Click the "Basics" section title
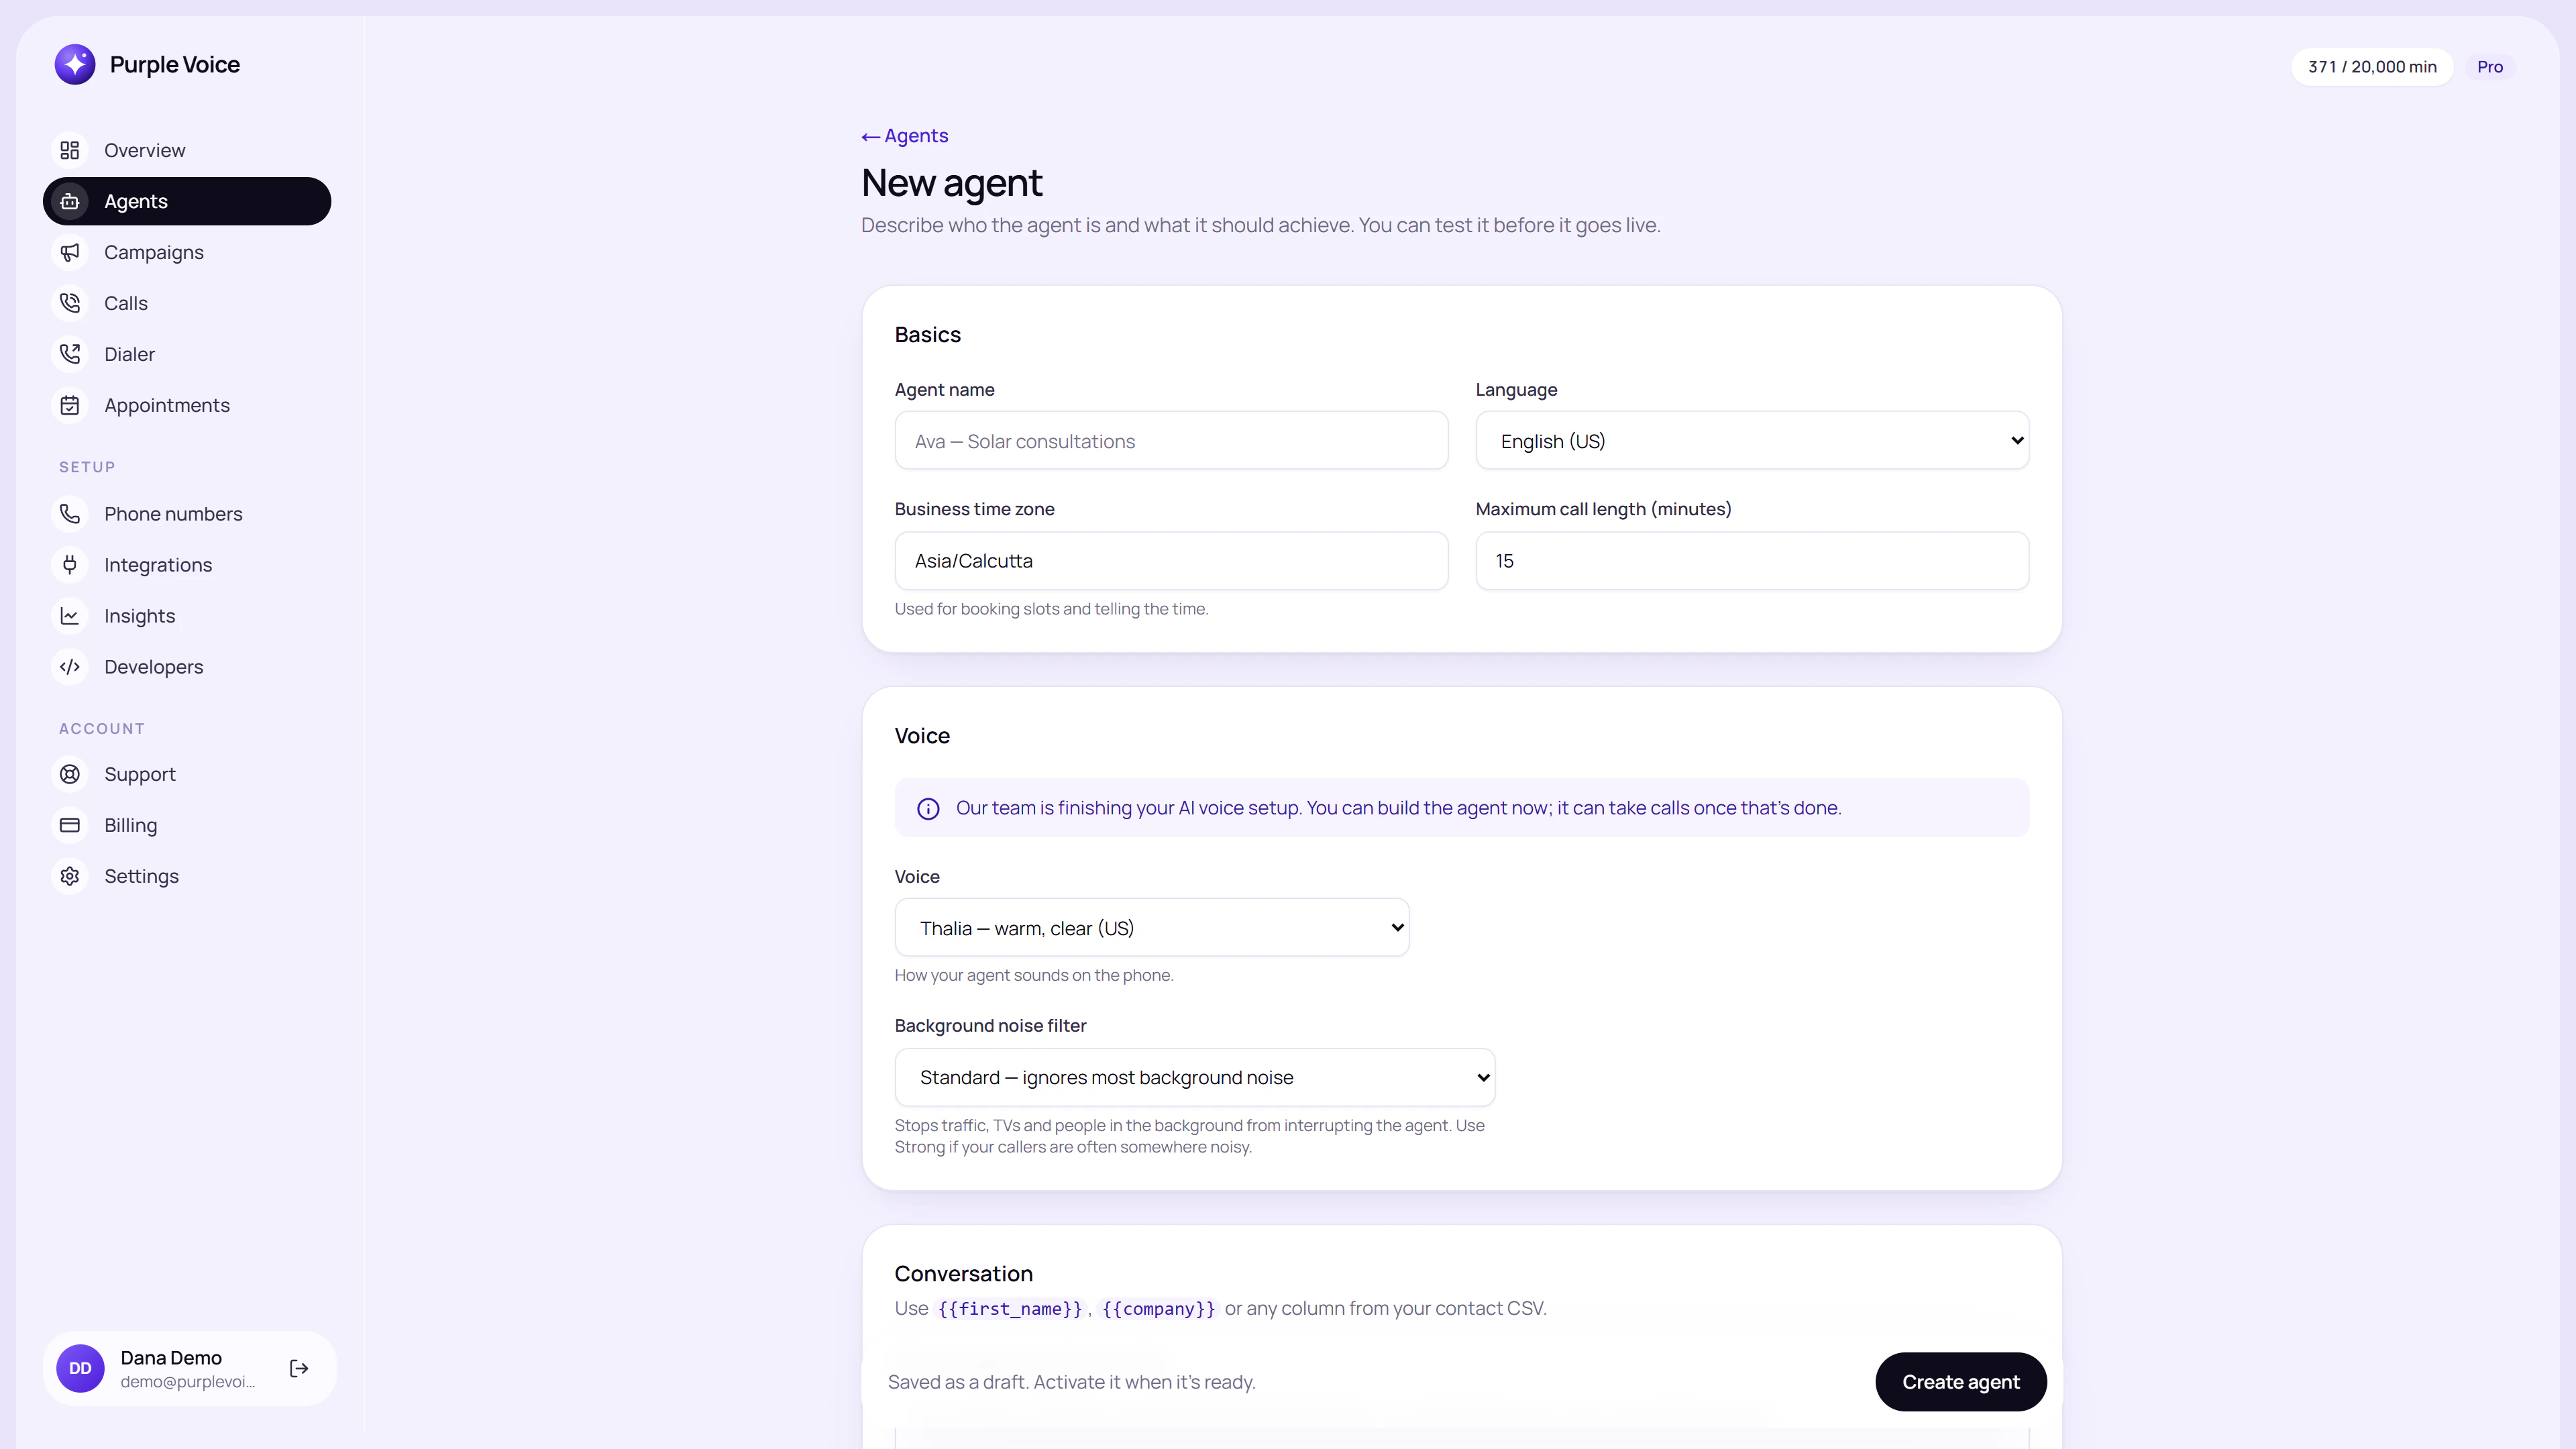Viewport: 2576px width, 1449px height. (x=927, y=334)
